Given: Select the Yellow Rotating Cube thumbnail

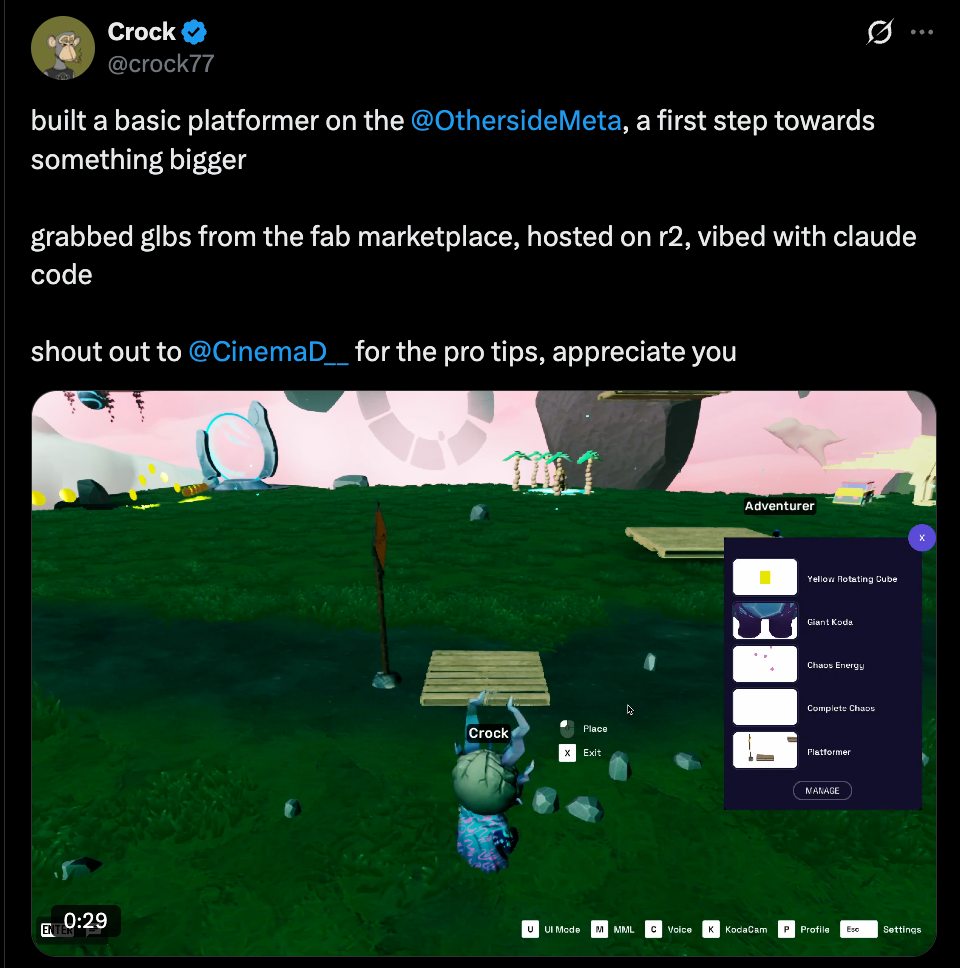Looking at the screenshot, I should pos(765,577).
